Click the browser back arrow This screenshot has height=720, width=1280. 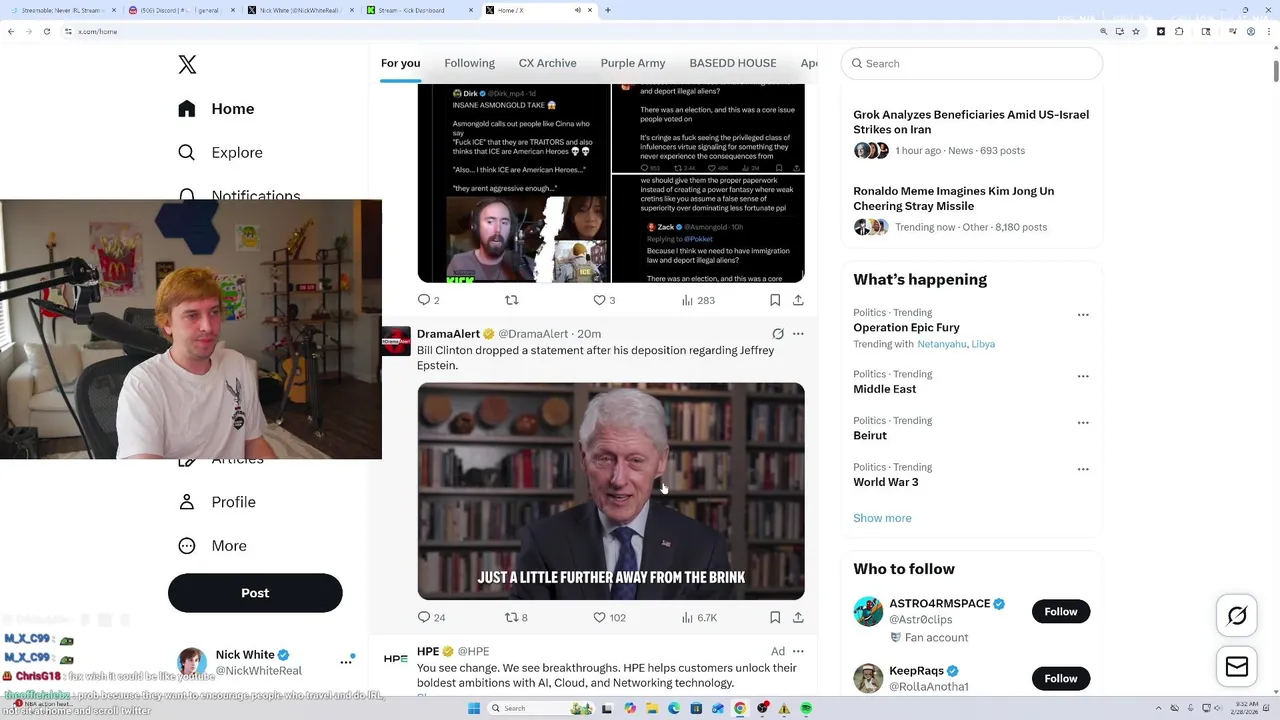pyautogui.click(x=11, y=31)
